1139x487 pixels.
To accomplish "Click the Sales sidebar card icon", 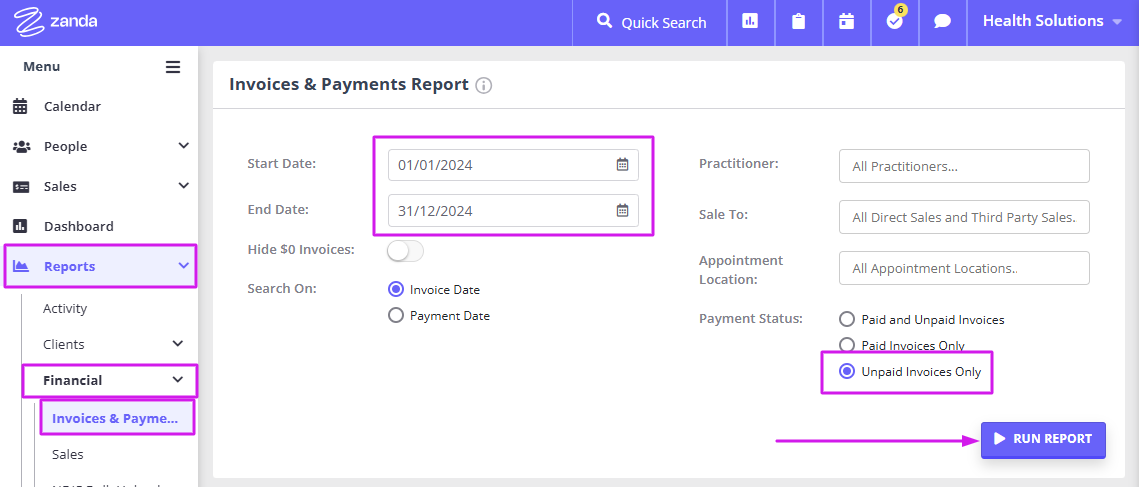I will pos(21,187).
